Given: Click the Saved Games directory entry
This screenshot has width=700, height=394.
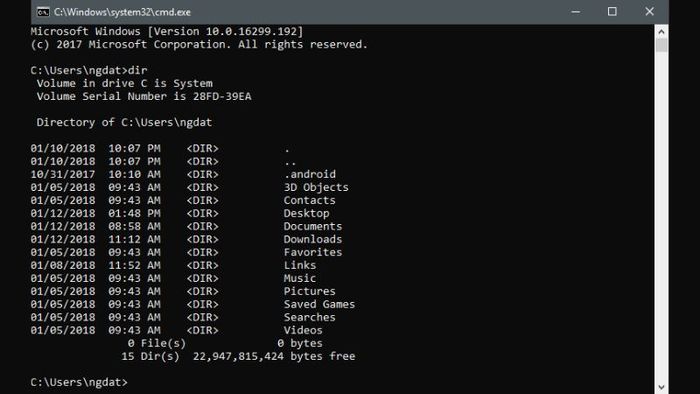Looking at the screenshot, I should 192,304.
